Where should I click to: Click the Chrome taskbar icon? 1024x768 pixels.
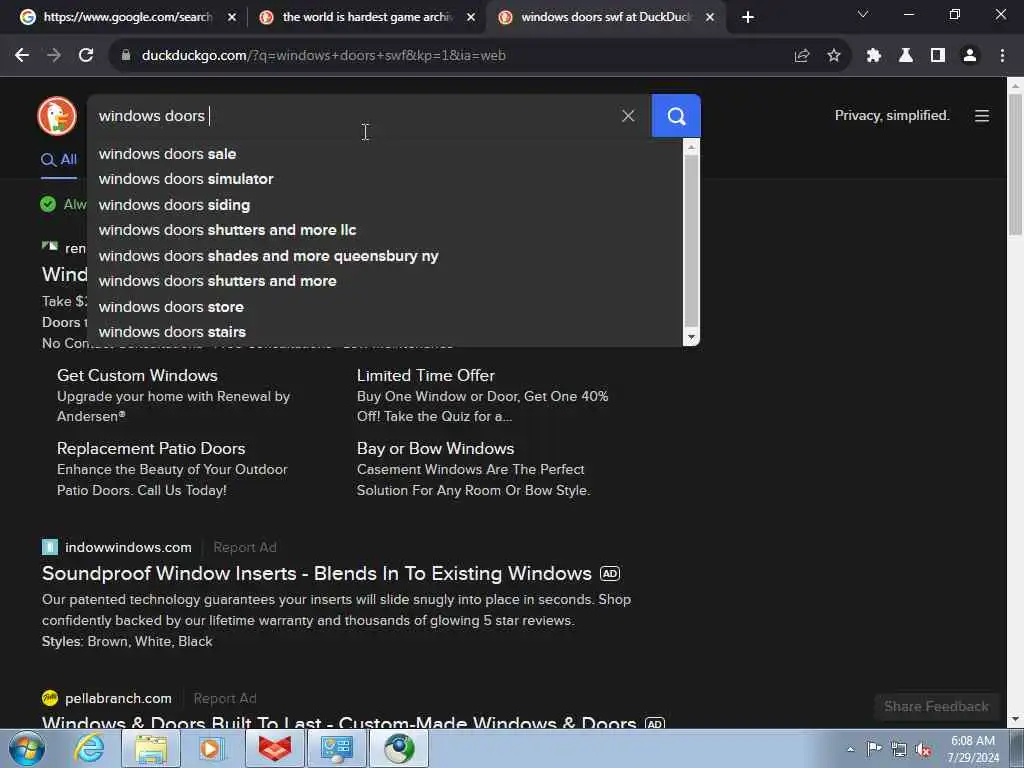point(399,748)
